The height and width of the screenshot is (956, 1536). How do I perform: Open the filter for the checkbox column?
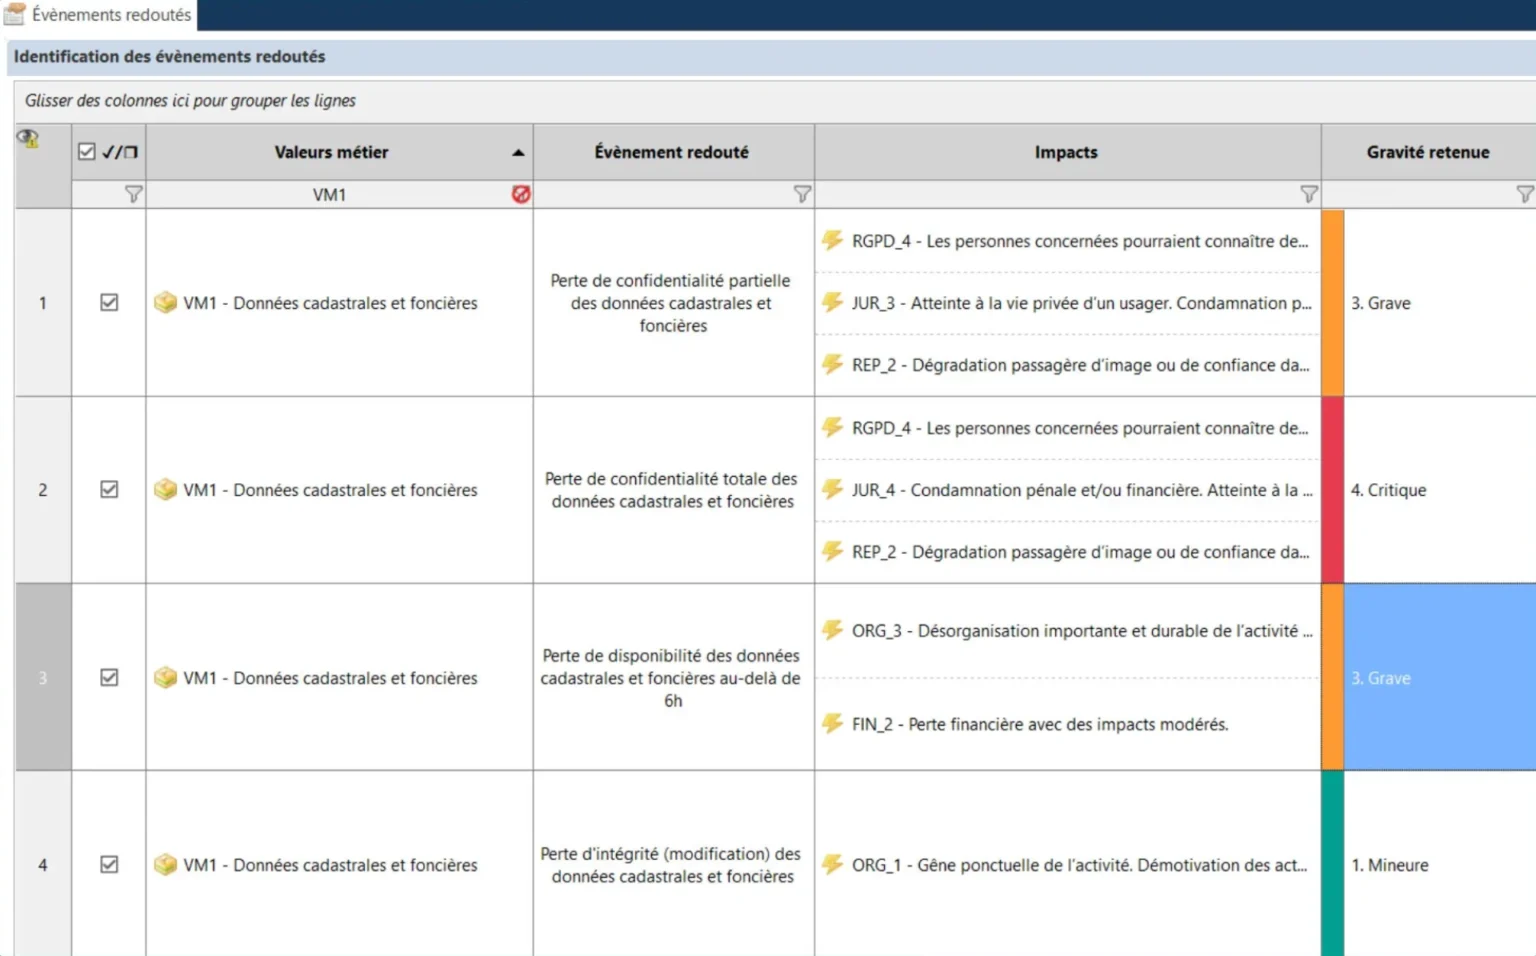pos(133,194)
